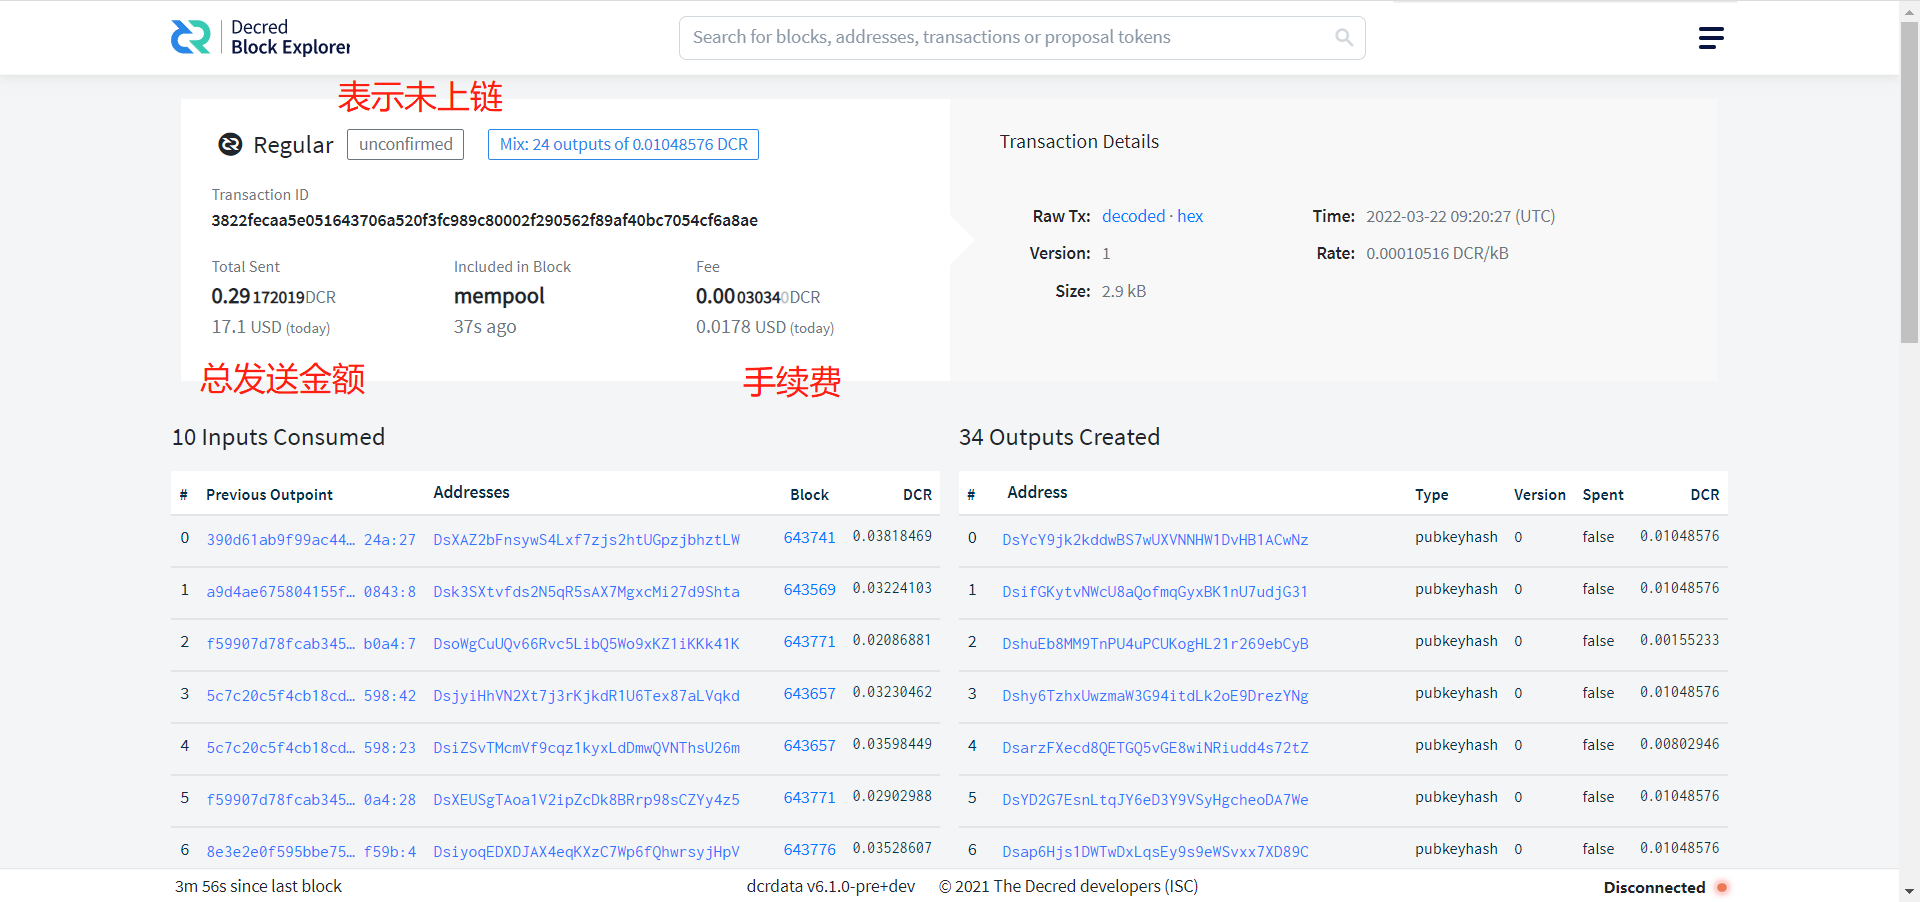Click the red Disconnected status indicator
This screenshot has width=1920, height=902.
[1721, 887]
